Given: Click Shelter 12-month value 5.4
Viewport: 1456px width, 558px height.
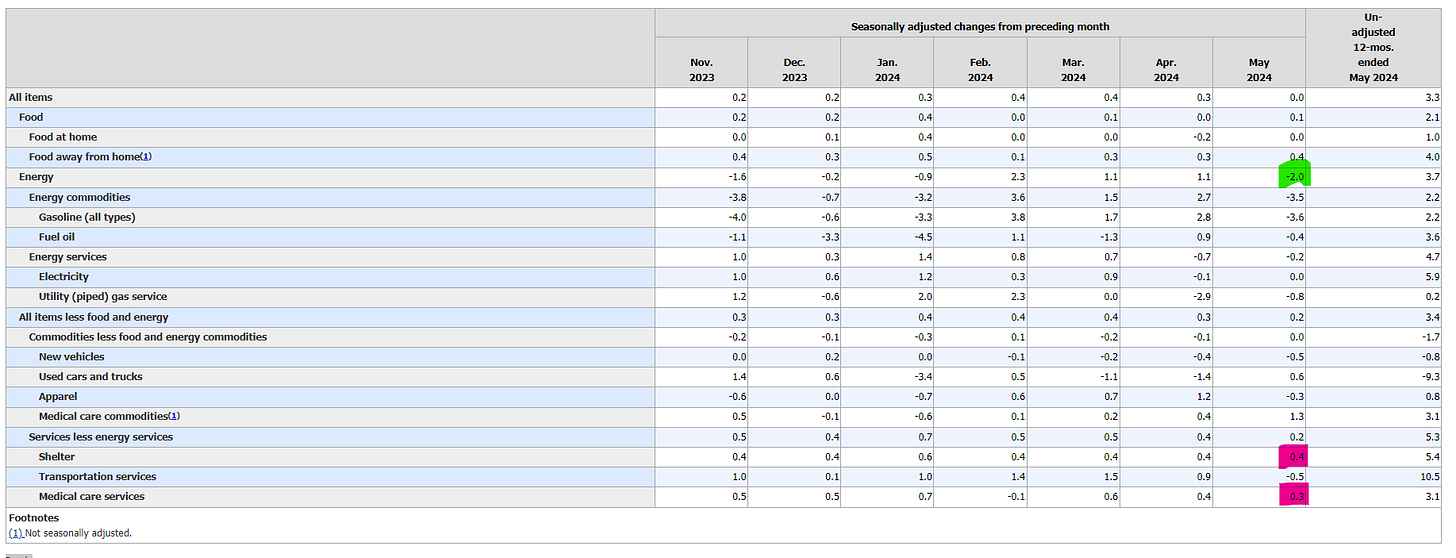Looking at the screenshot, I should 1432,457.
